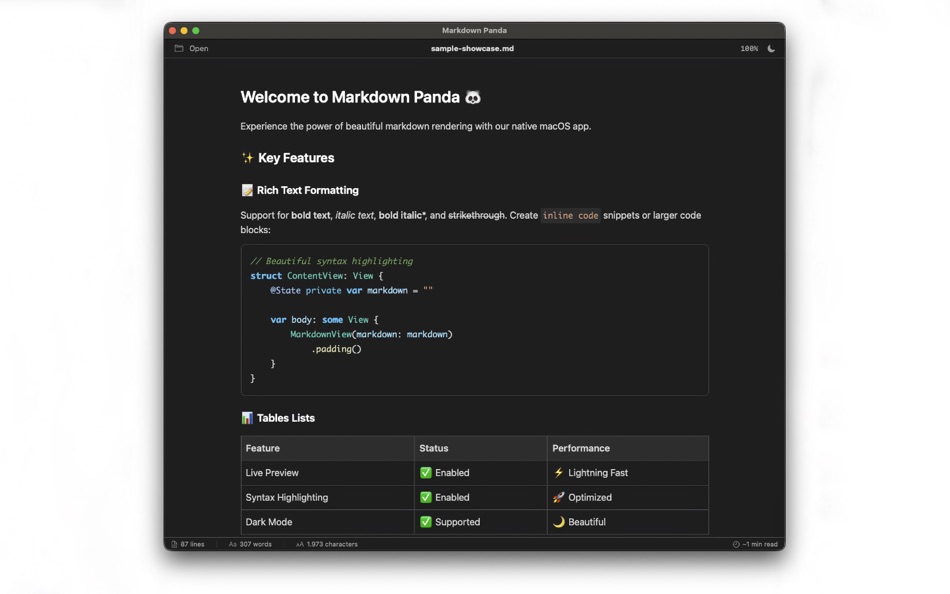Click the Supported cell text
The image size is (950, 594).
coord(457,522)
